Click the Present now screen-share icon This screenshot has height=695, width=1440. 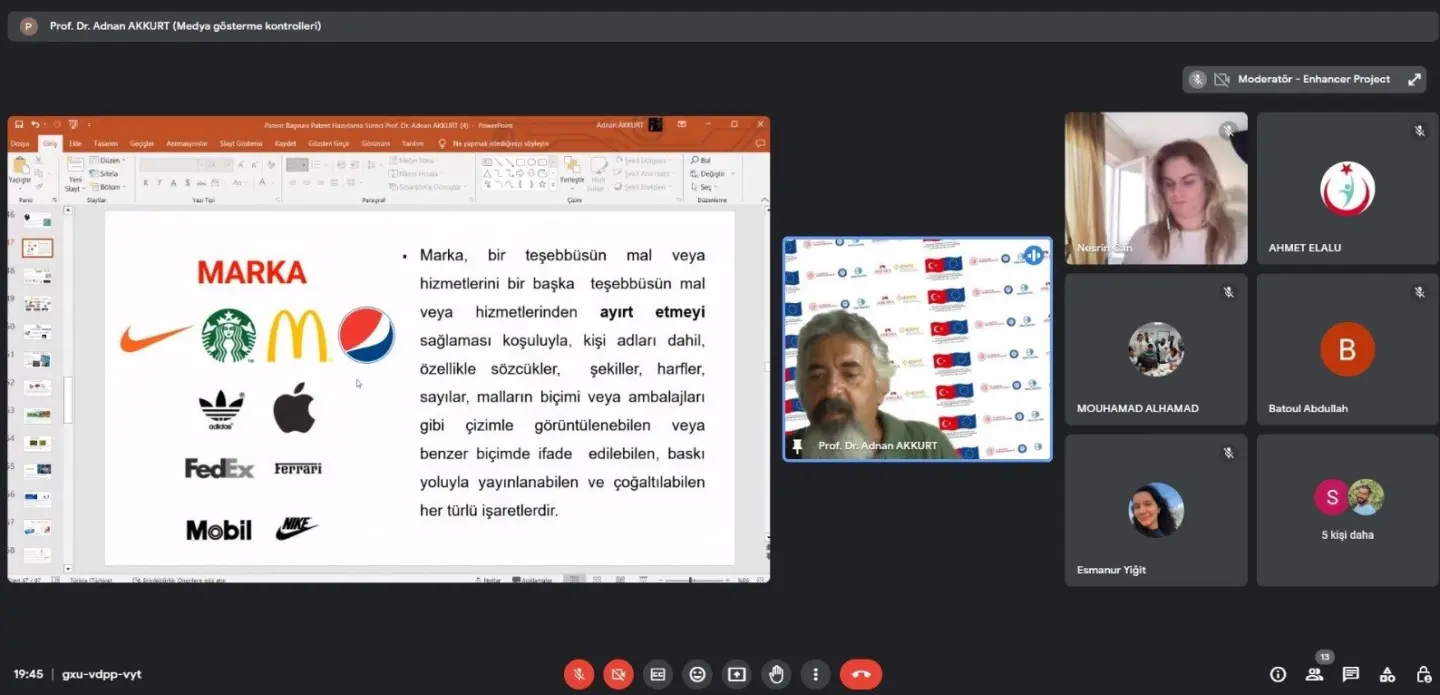[737, 674]
